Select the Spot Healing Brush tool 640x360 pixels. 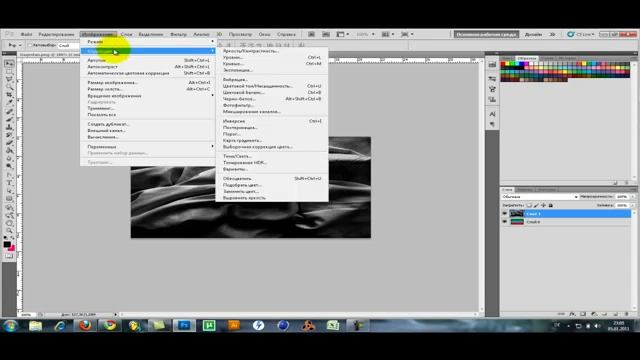9,111
